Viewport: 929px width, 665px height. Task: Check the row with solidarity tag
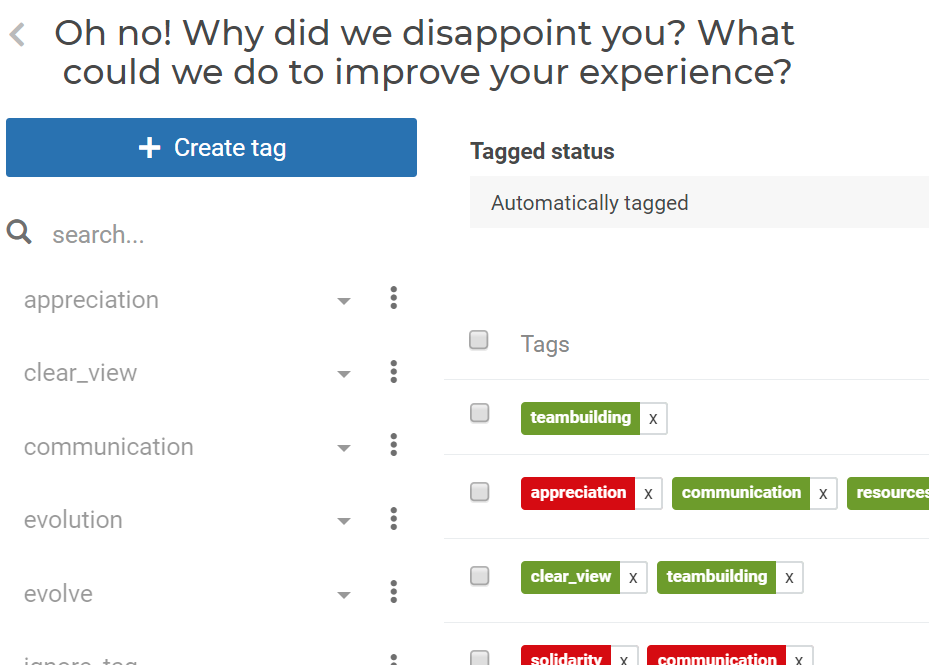click(479, 657)
